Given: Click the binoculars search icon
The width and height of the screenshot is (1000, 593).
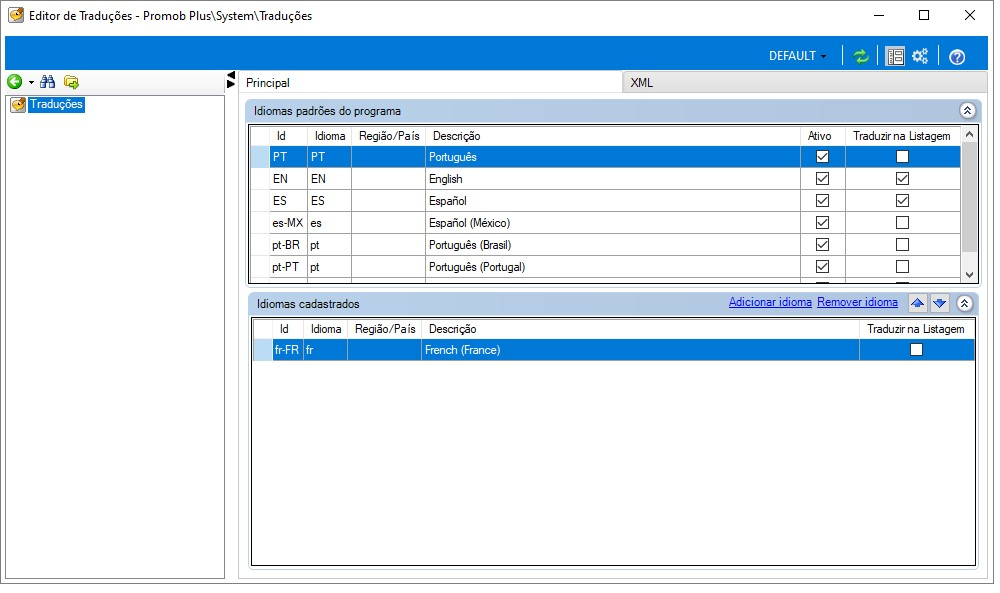Looking at the screenshot, I should 48,82.
